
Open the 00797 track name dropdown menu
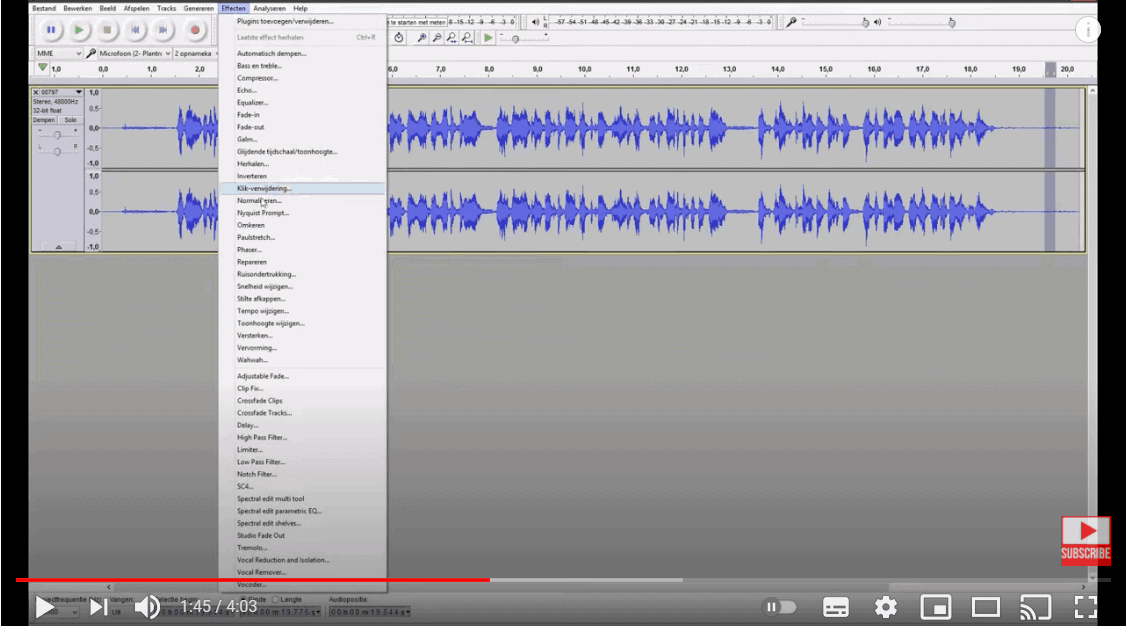point(61,93)
